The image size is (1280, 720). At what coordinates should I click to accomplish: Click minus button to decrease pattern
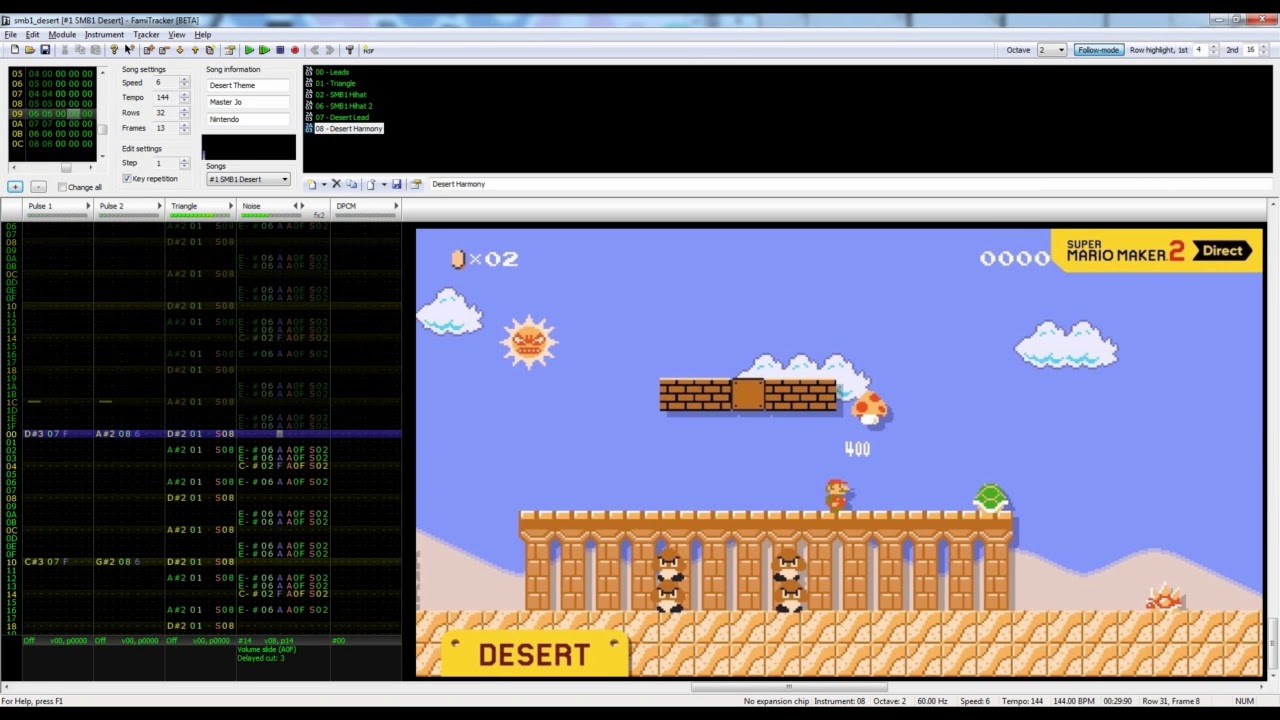click(38, 187)
